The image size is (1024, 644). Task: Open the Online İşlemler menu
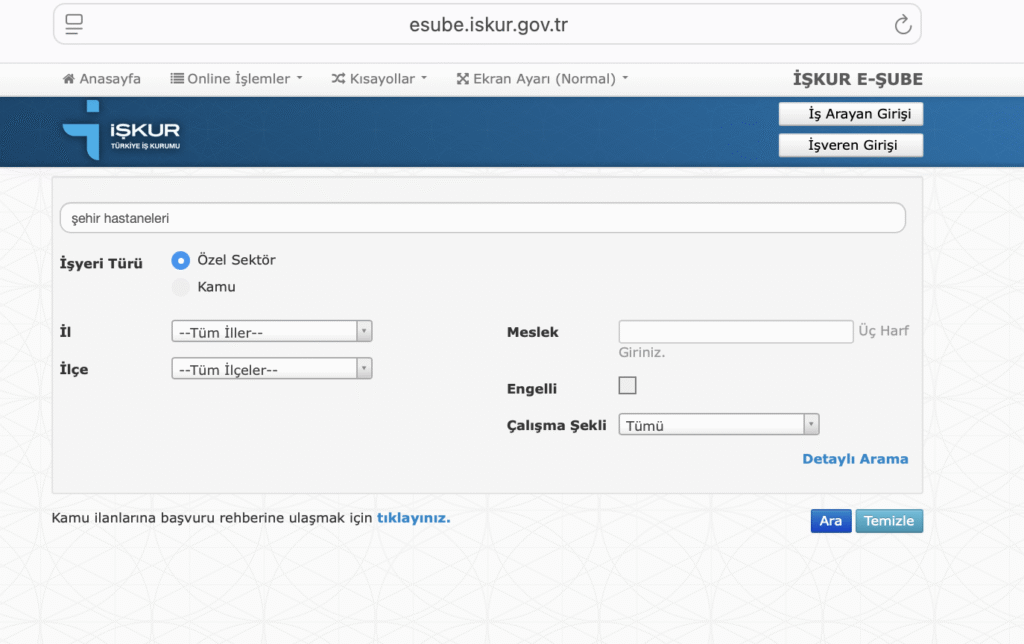(236, 79)
